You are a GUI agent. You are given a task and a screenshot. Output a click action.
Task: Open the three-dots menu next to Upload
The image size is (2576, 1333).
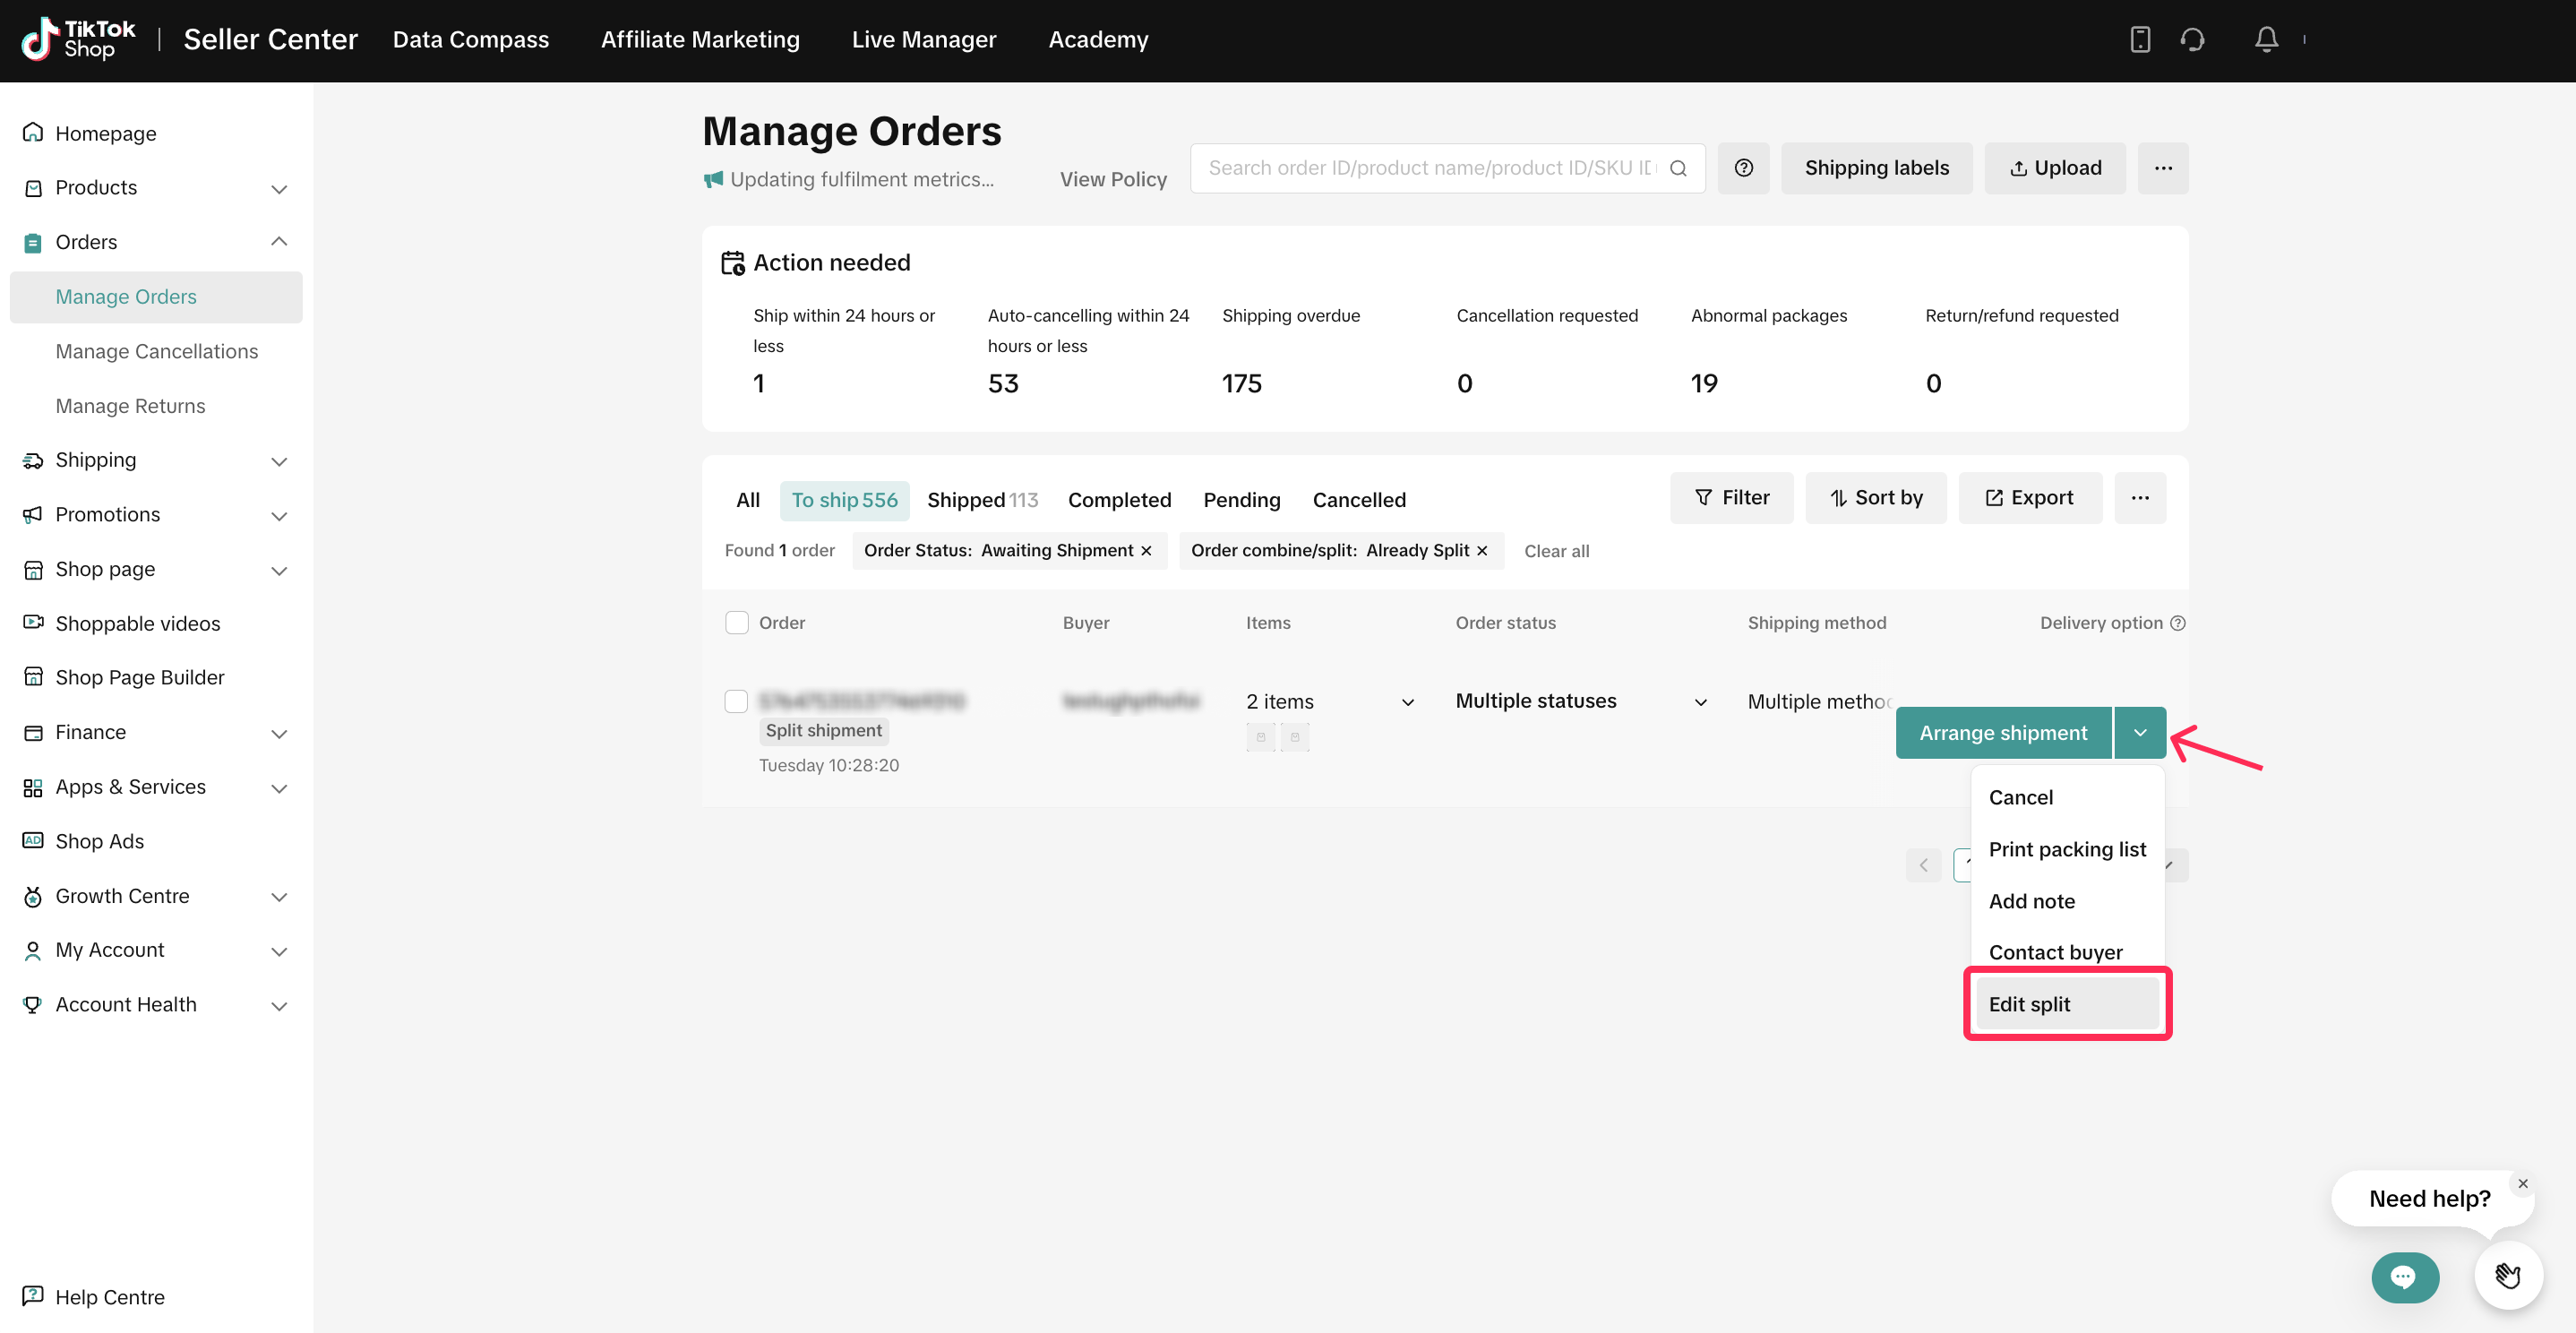pyautogui.click(x=2162, y=168)
